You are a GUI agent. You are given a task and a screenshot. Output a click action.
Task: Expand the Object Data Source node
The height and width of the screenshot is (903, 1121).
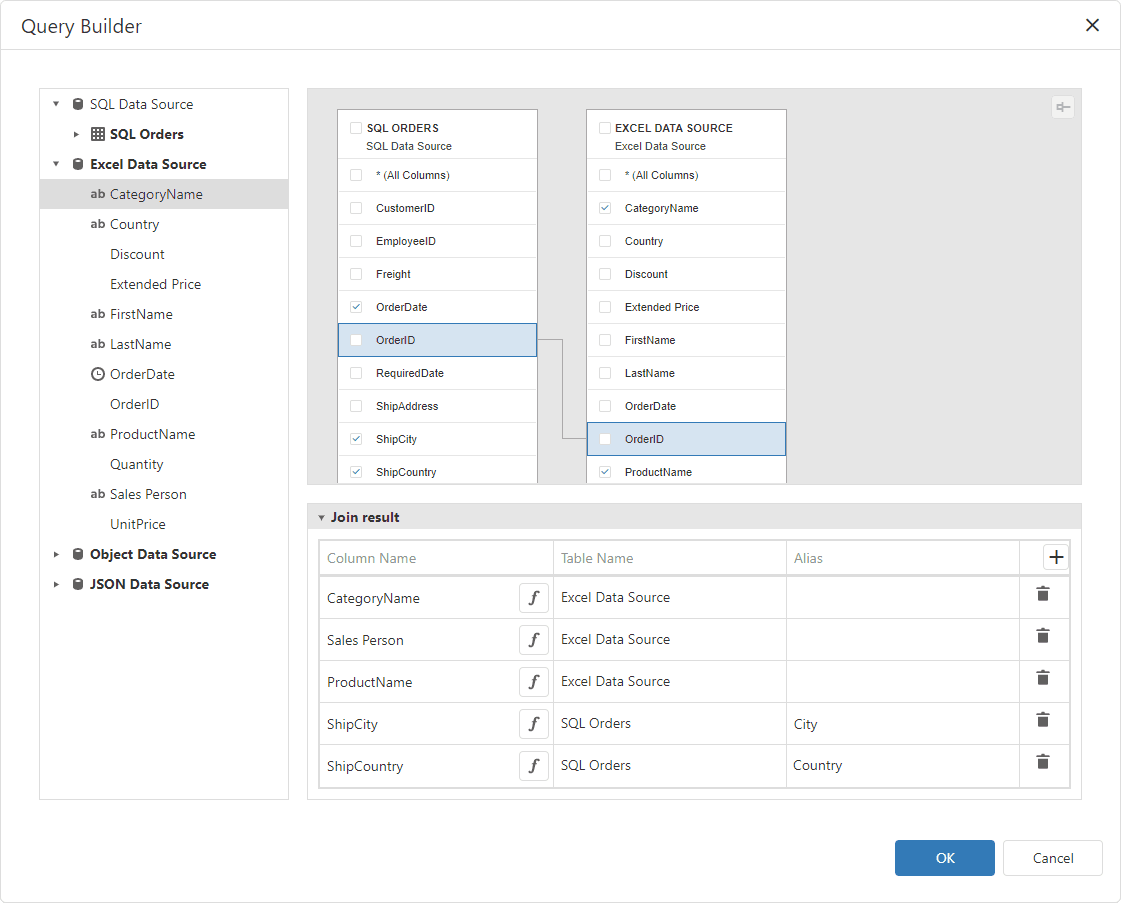coord(56,554)
